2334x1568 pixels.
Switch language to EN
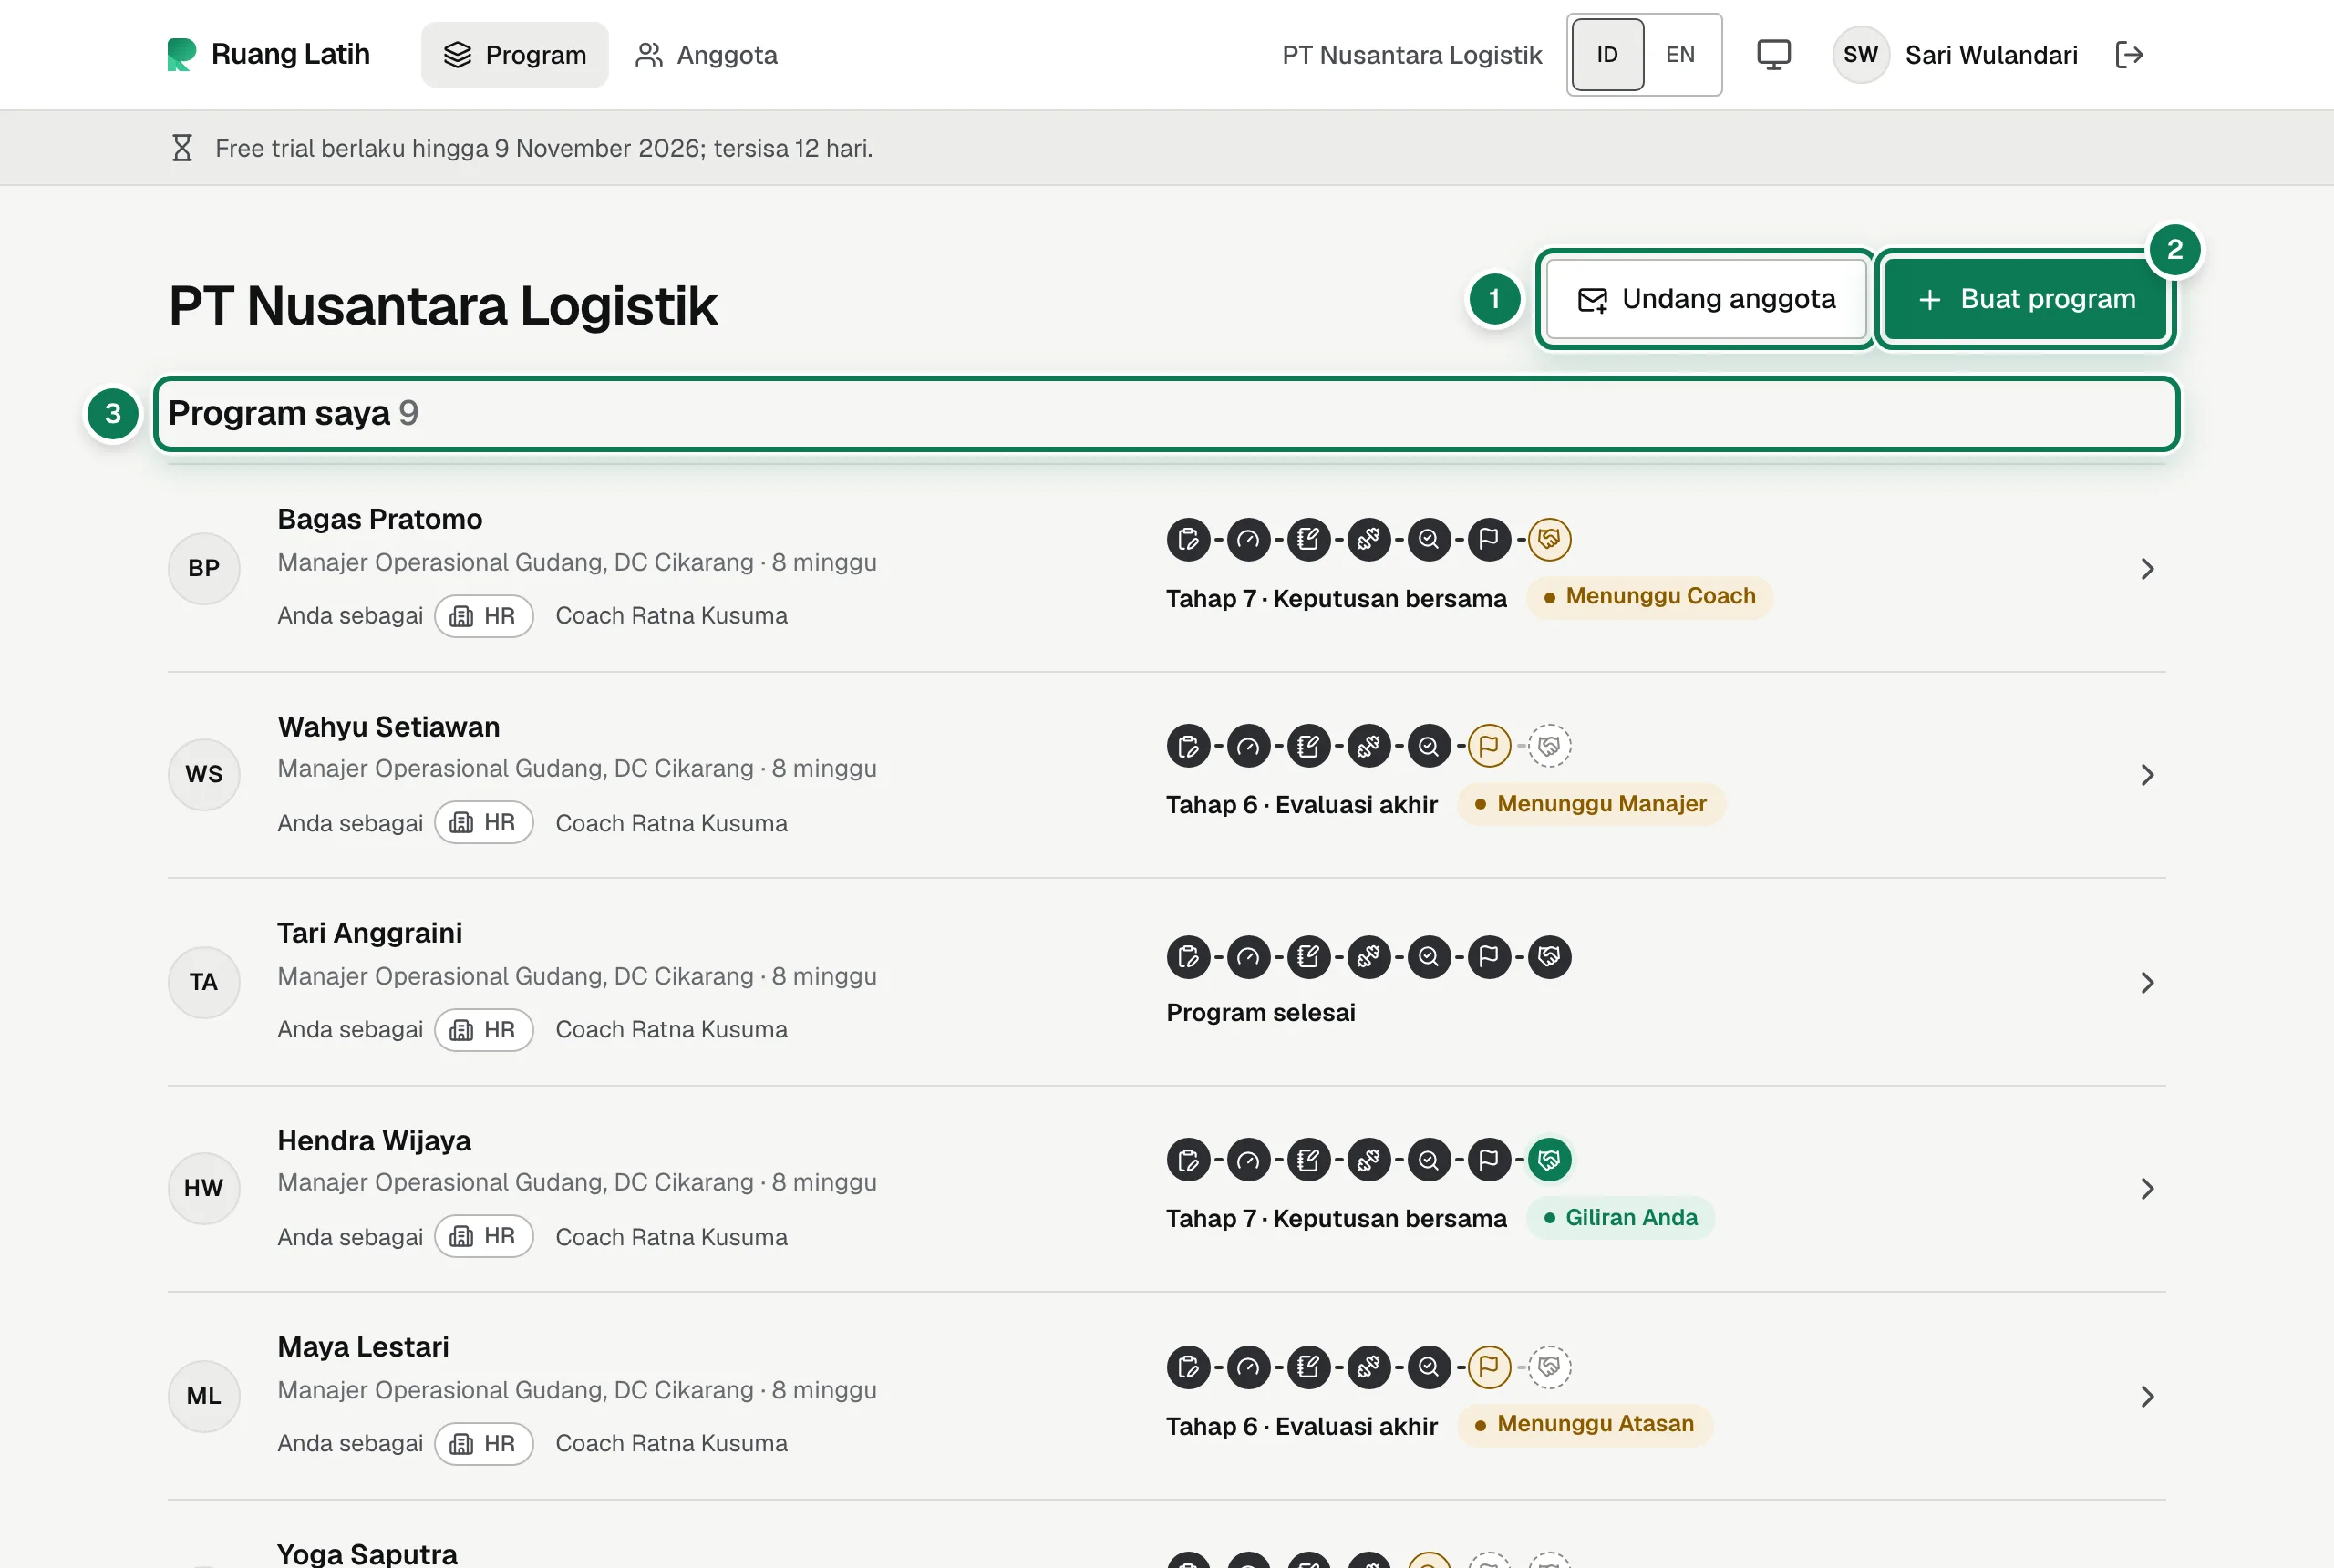[x=1680, y=55]
